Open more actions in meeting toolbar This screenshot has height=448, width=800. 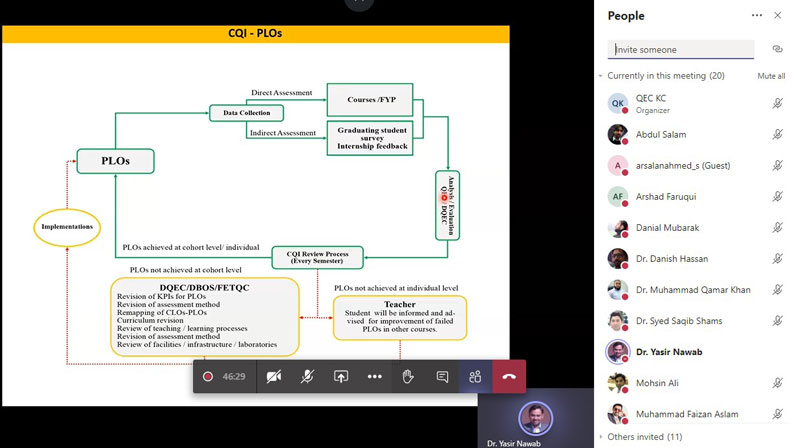374,377
